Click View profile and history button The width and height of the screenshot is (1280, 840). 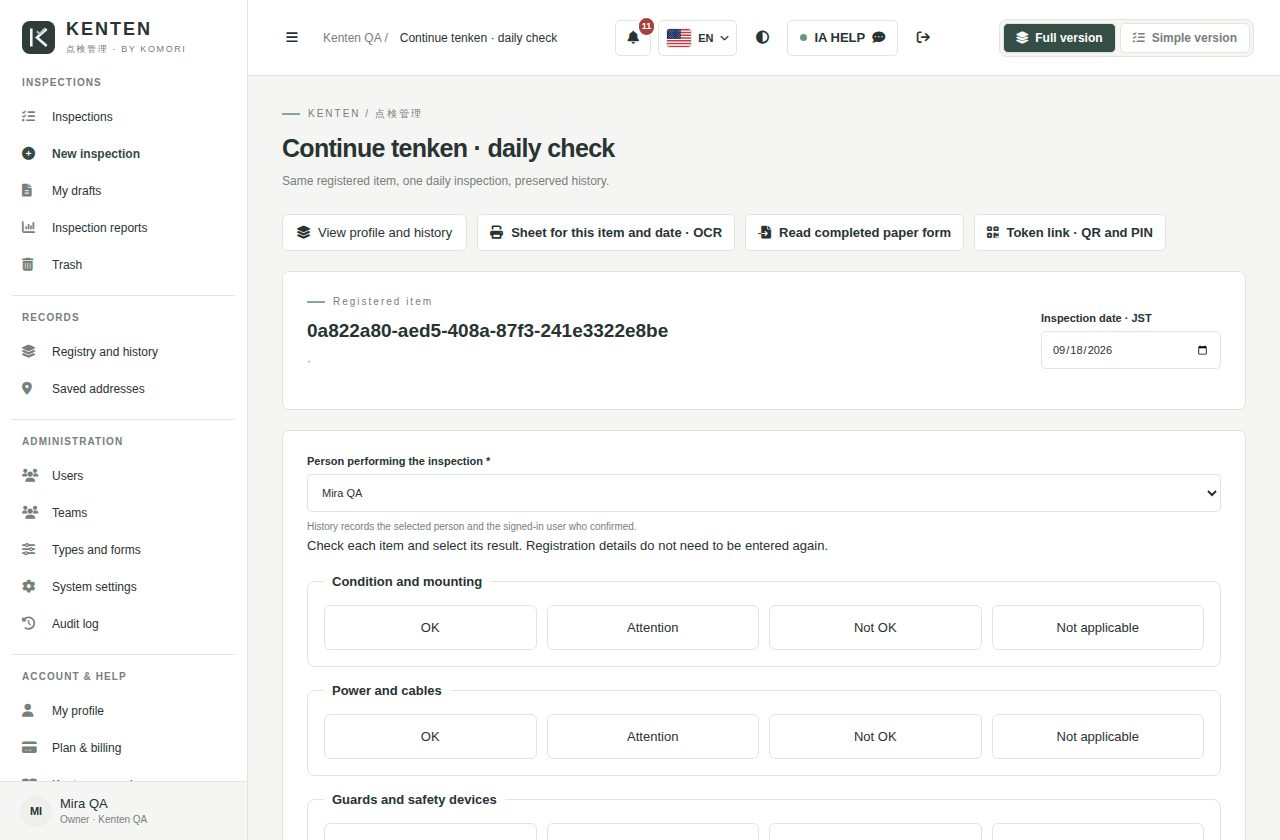click(374, 233)
